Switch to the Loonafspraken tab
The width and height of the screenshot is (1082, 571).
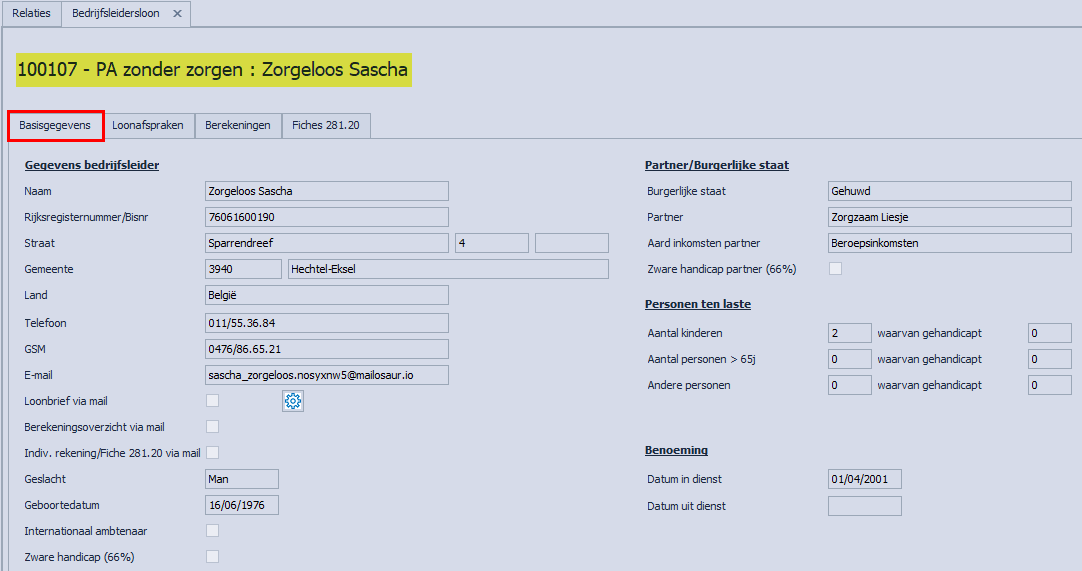tap(148, 126)
